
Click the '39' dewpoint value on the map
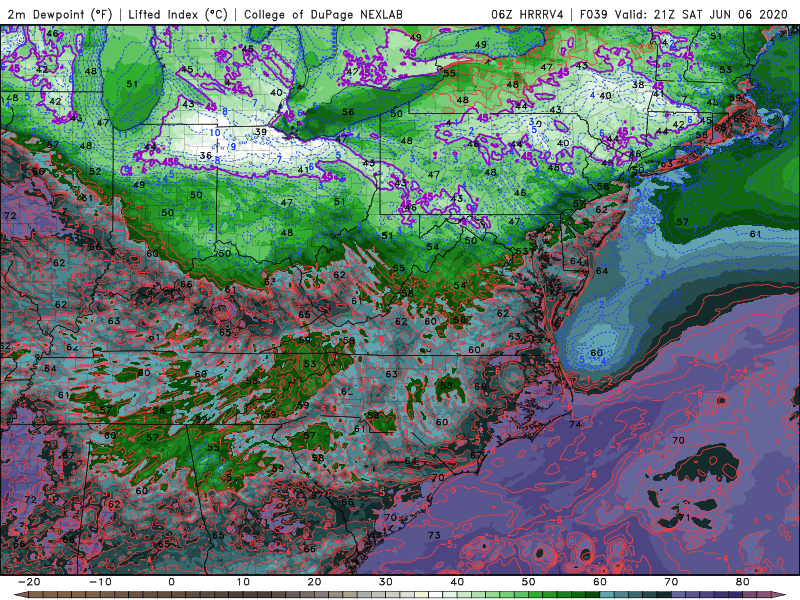point(261,132)
